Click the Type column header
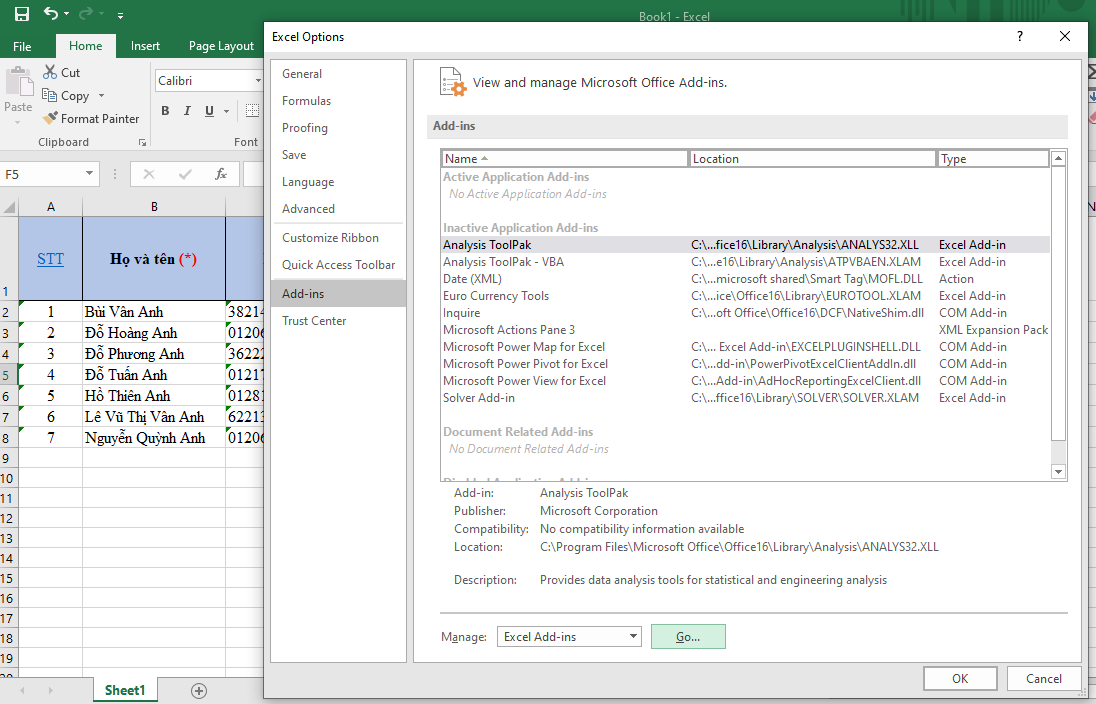1096x704 pixels. [x=993, y=159]
